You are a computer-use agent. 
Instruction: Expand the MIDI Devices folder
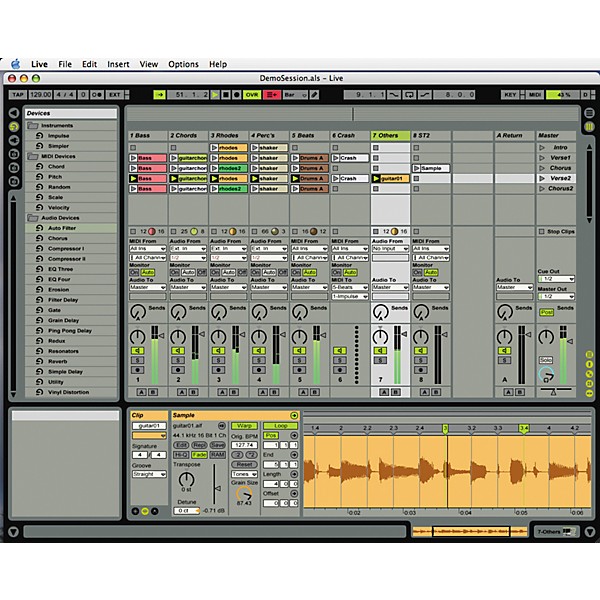click(x=33, y=156)
